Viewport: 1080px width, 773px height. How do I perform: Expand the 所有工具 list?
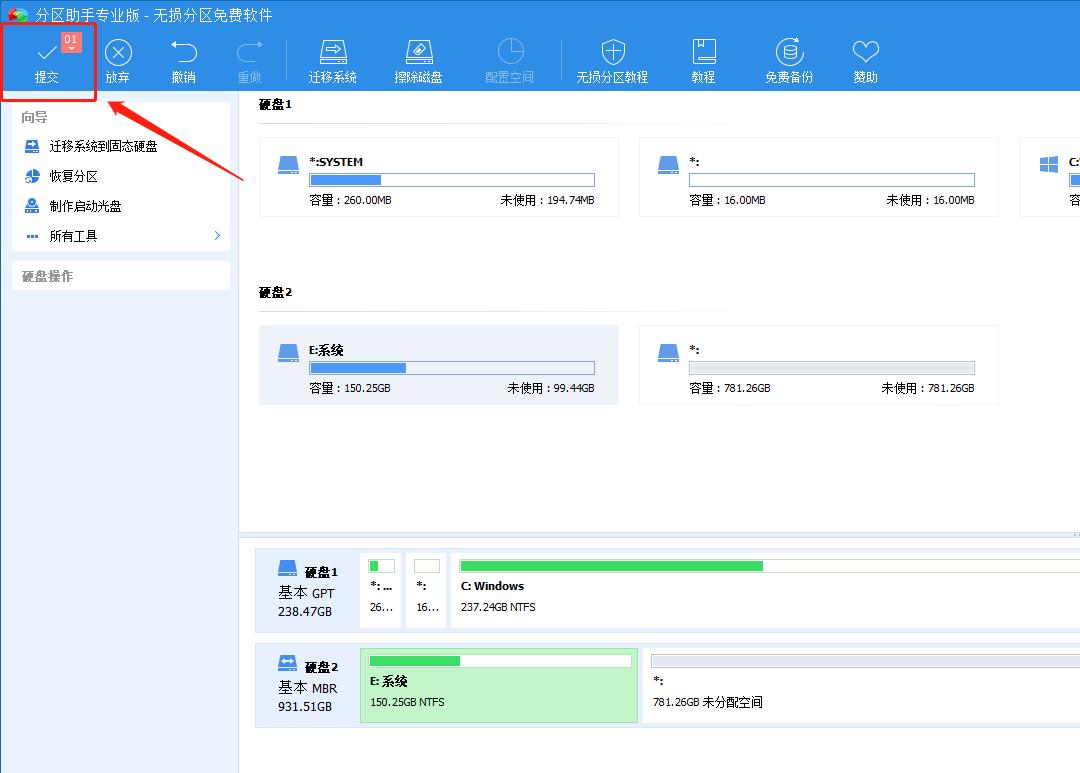pos(73,236)
